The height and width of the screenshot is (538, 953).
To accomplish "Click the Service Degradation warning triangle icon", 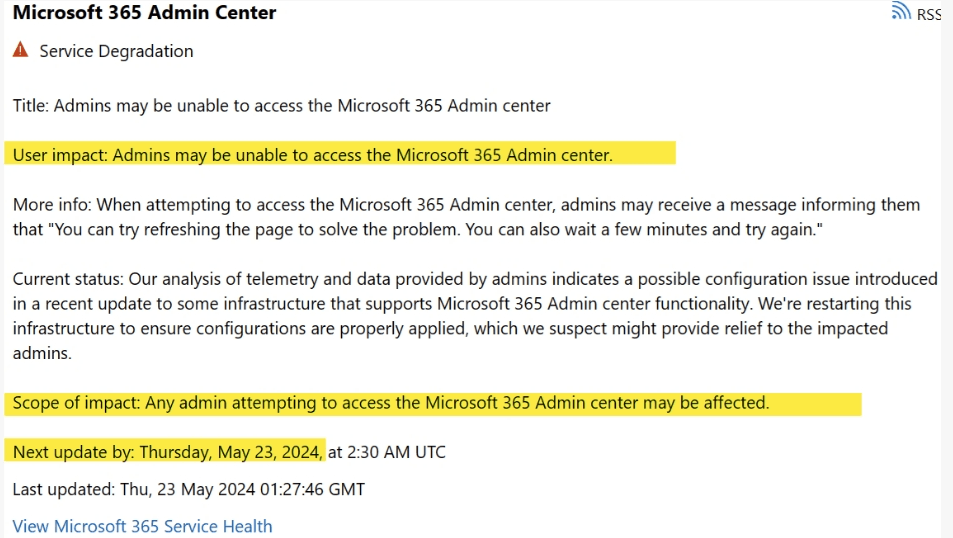I will (21, 51).
